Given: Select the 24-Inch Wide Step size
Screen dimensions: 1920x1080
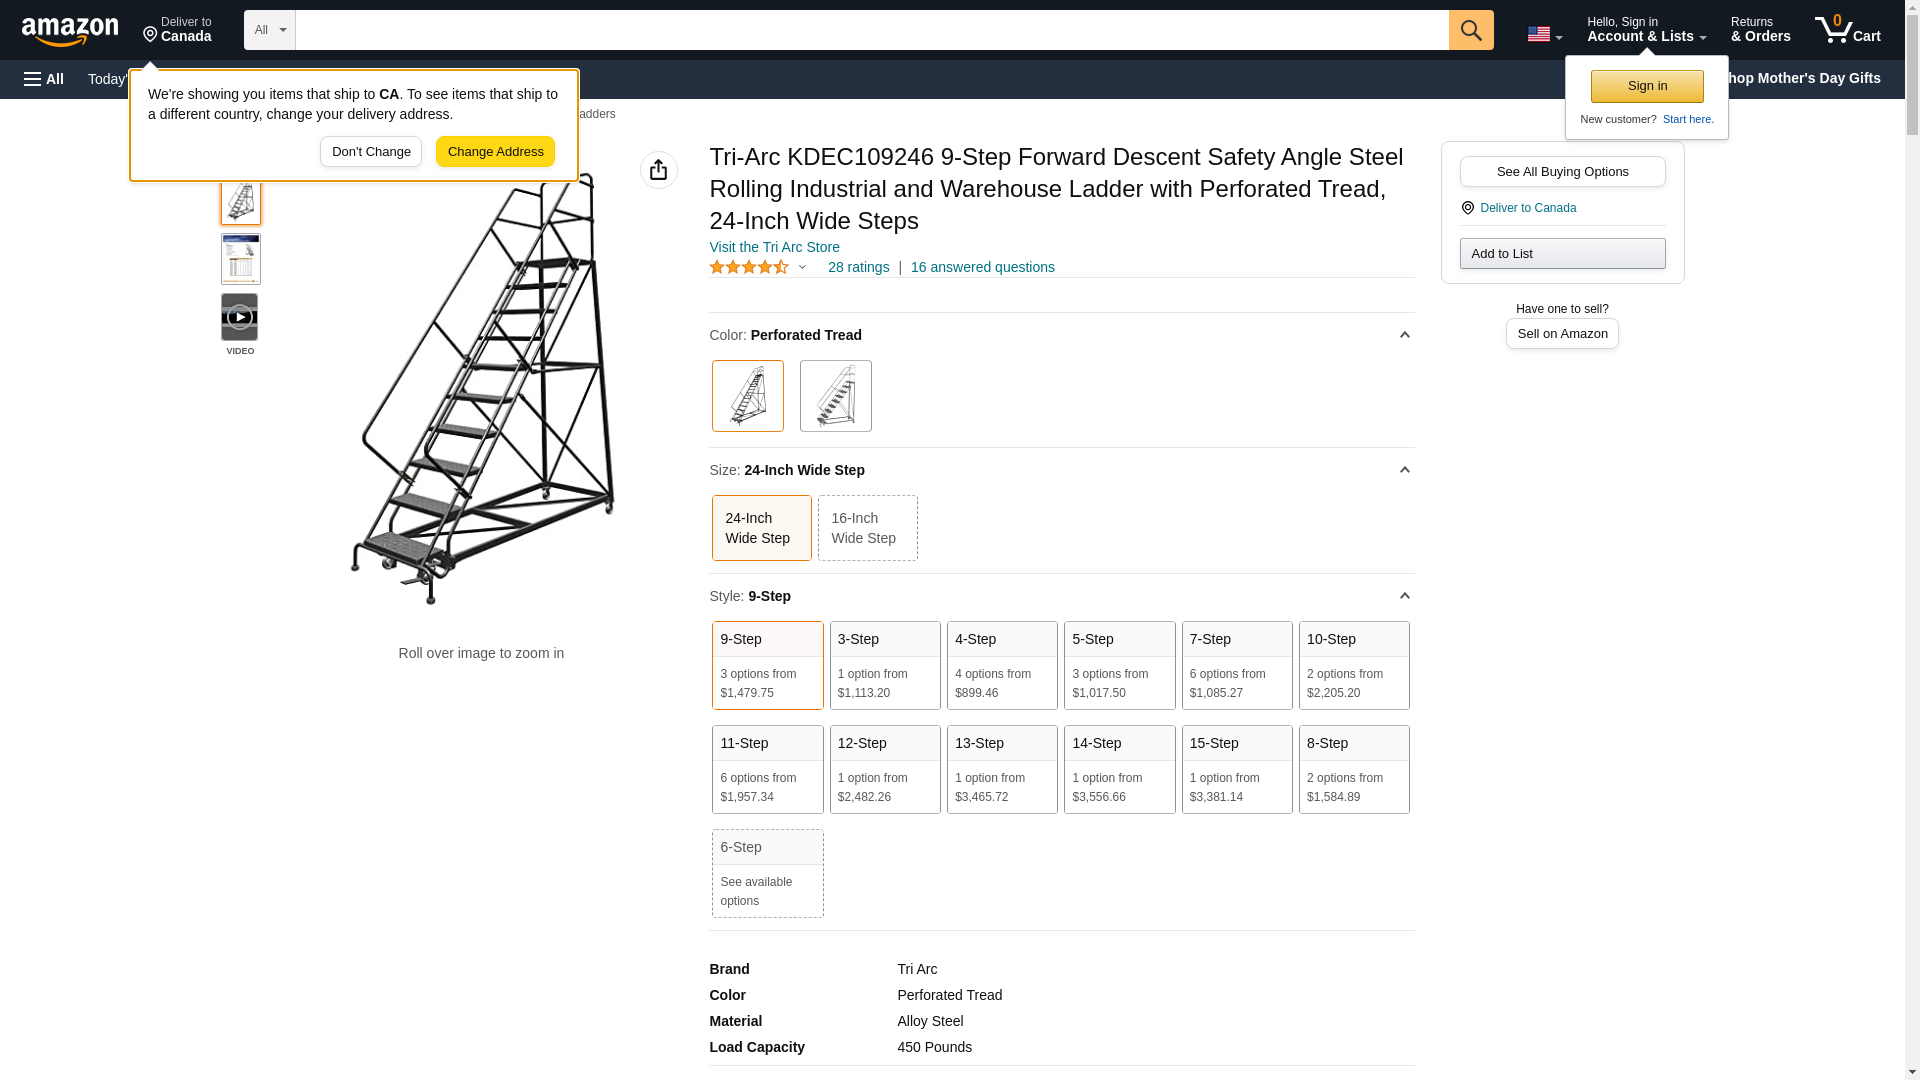Looking at the screenshot, I should [x=761, y=528].
